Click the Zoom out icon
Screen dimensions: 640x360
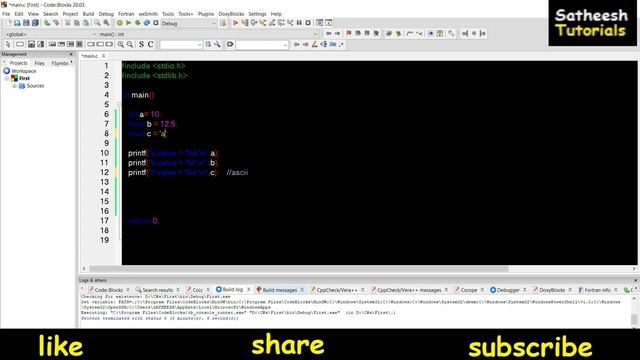[129, 44]
